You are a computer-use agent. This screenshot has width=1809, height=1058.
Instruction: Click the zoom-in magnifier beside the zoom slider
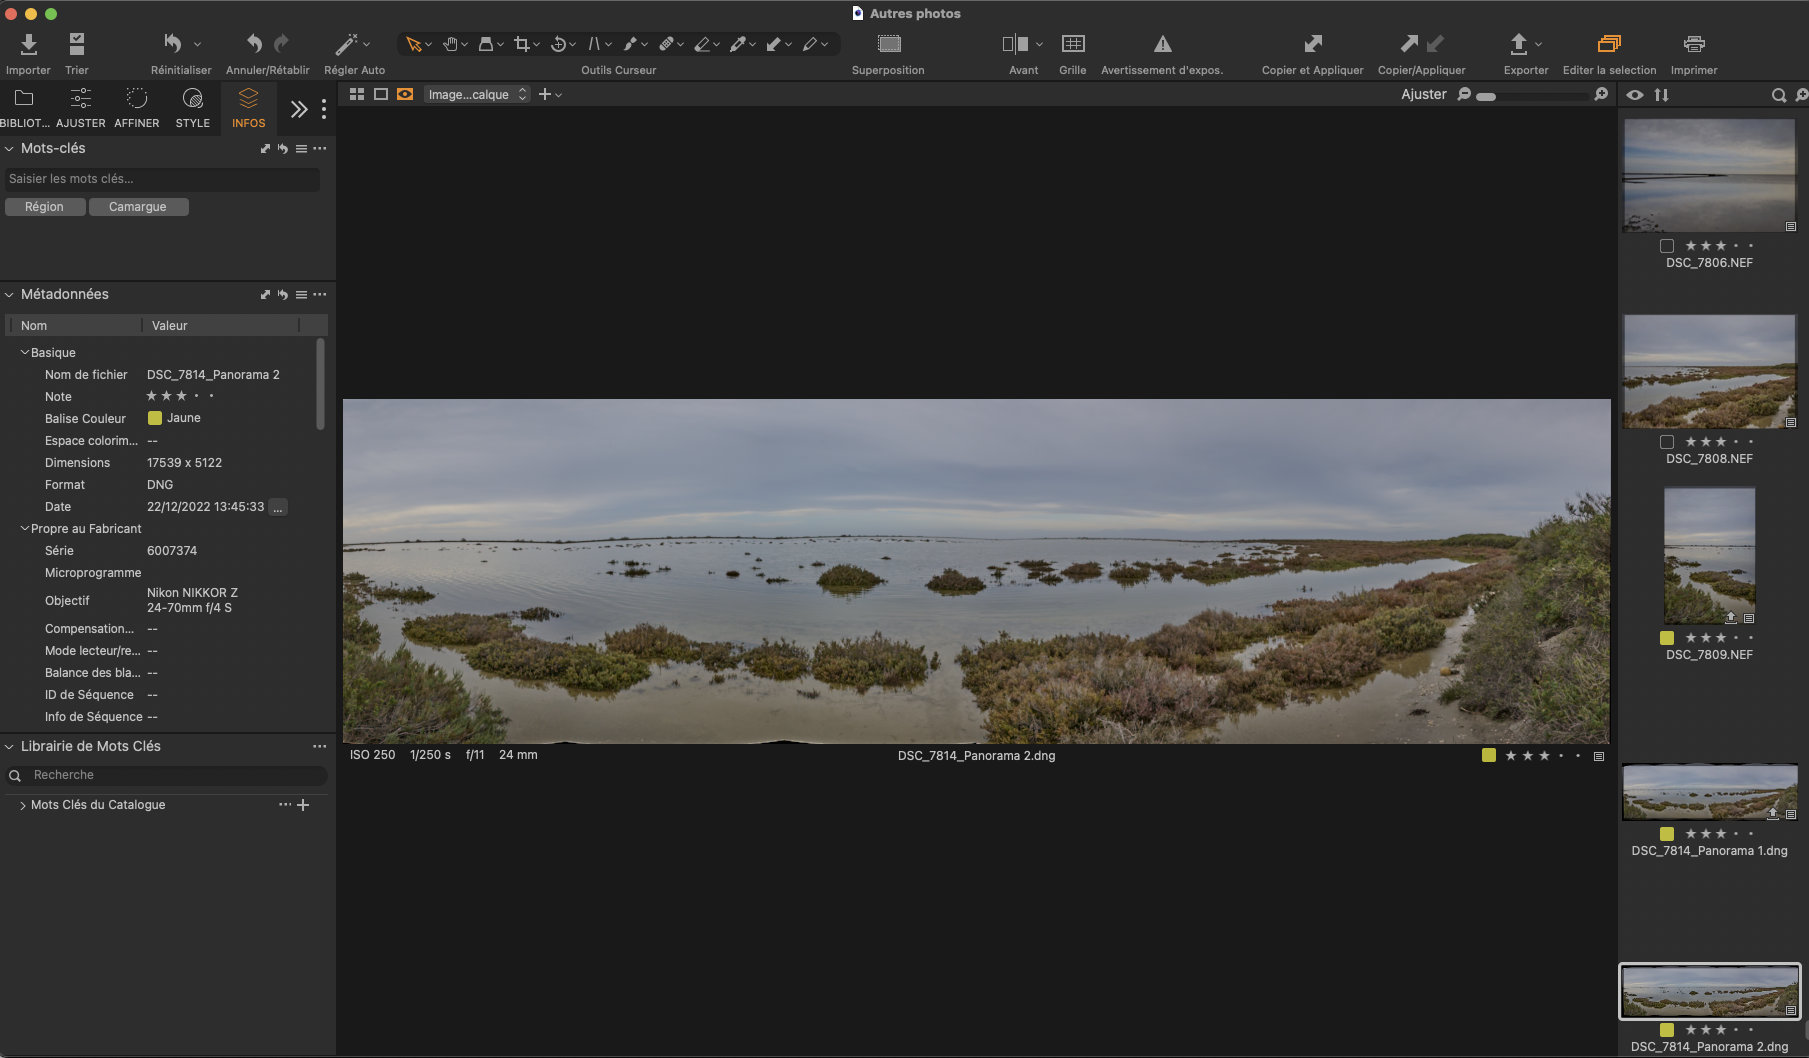coord(1601,94)
